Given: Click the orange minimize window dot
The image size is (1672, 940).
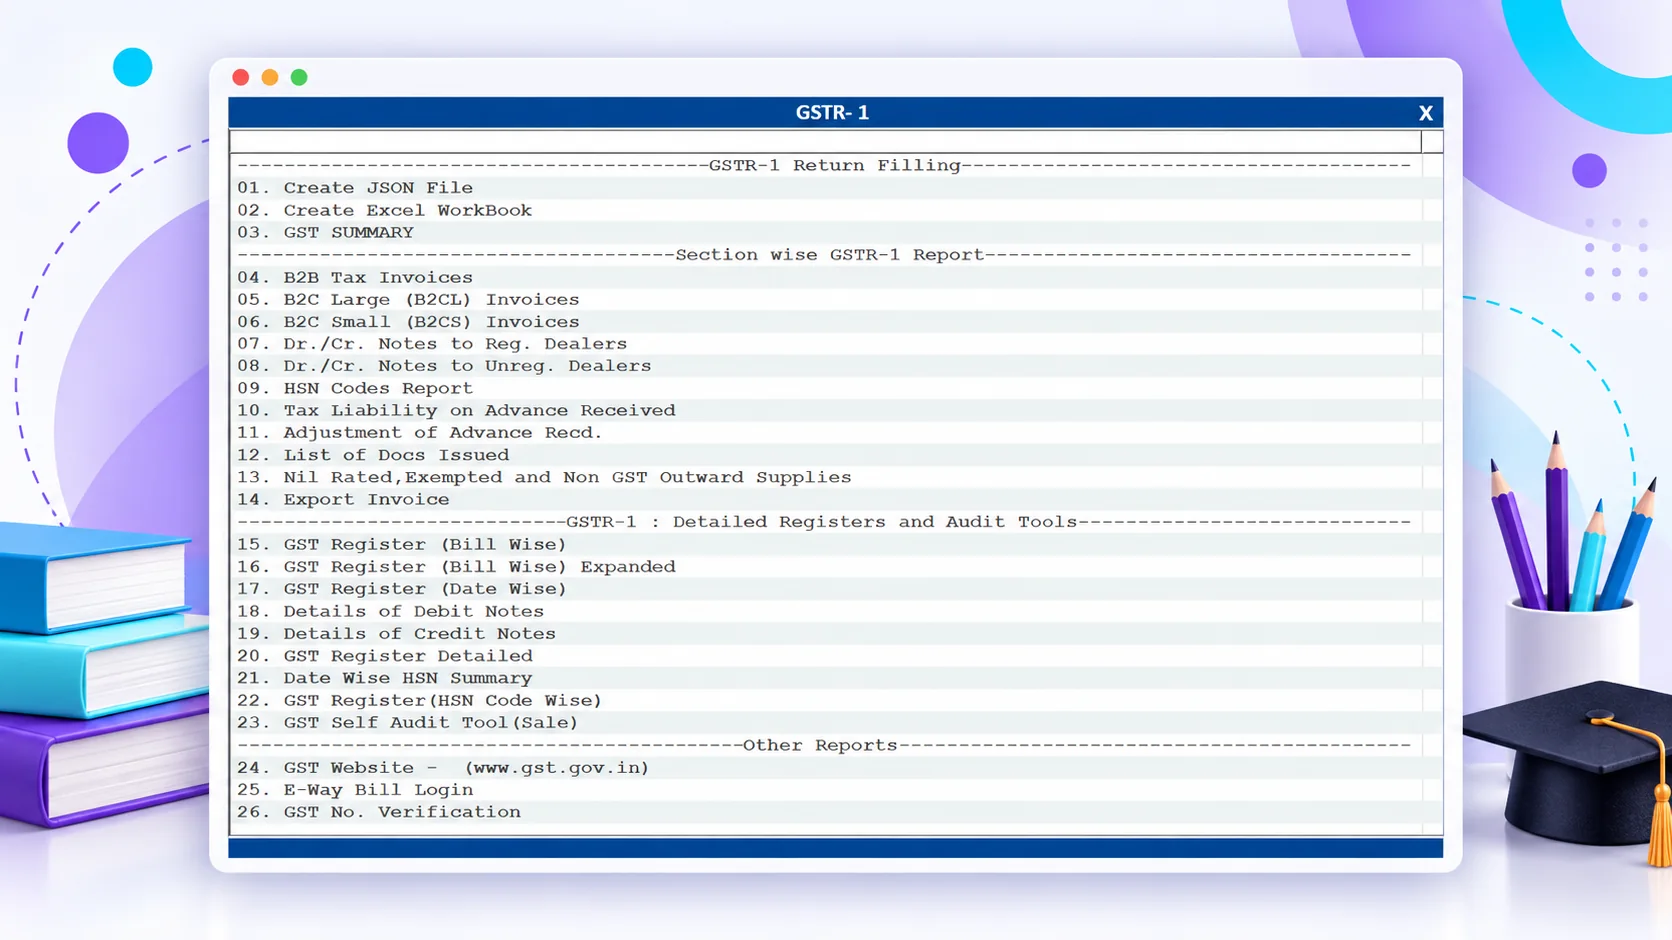Looking at the screenshot, I should (270, 77).
